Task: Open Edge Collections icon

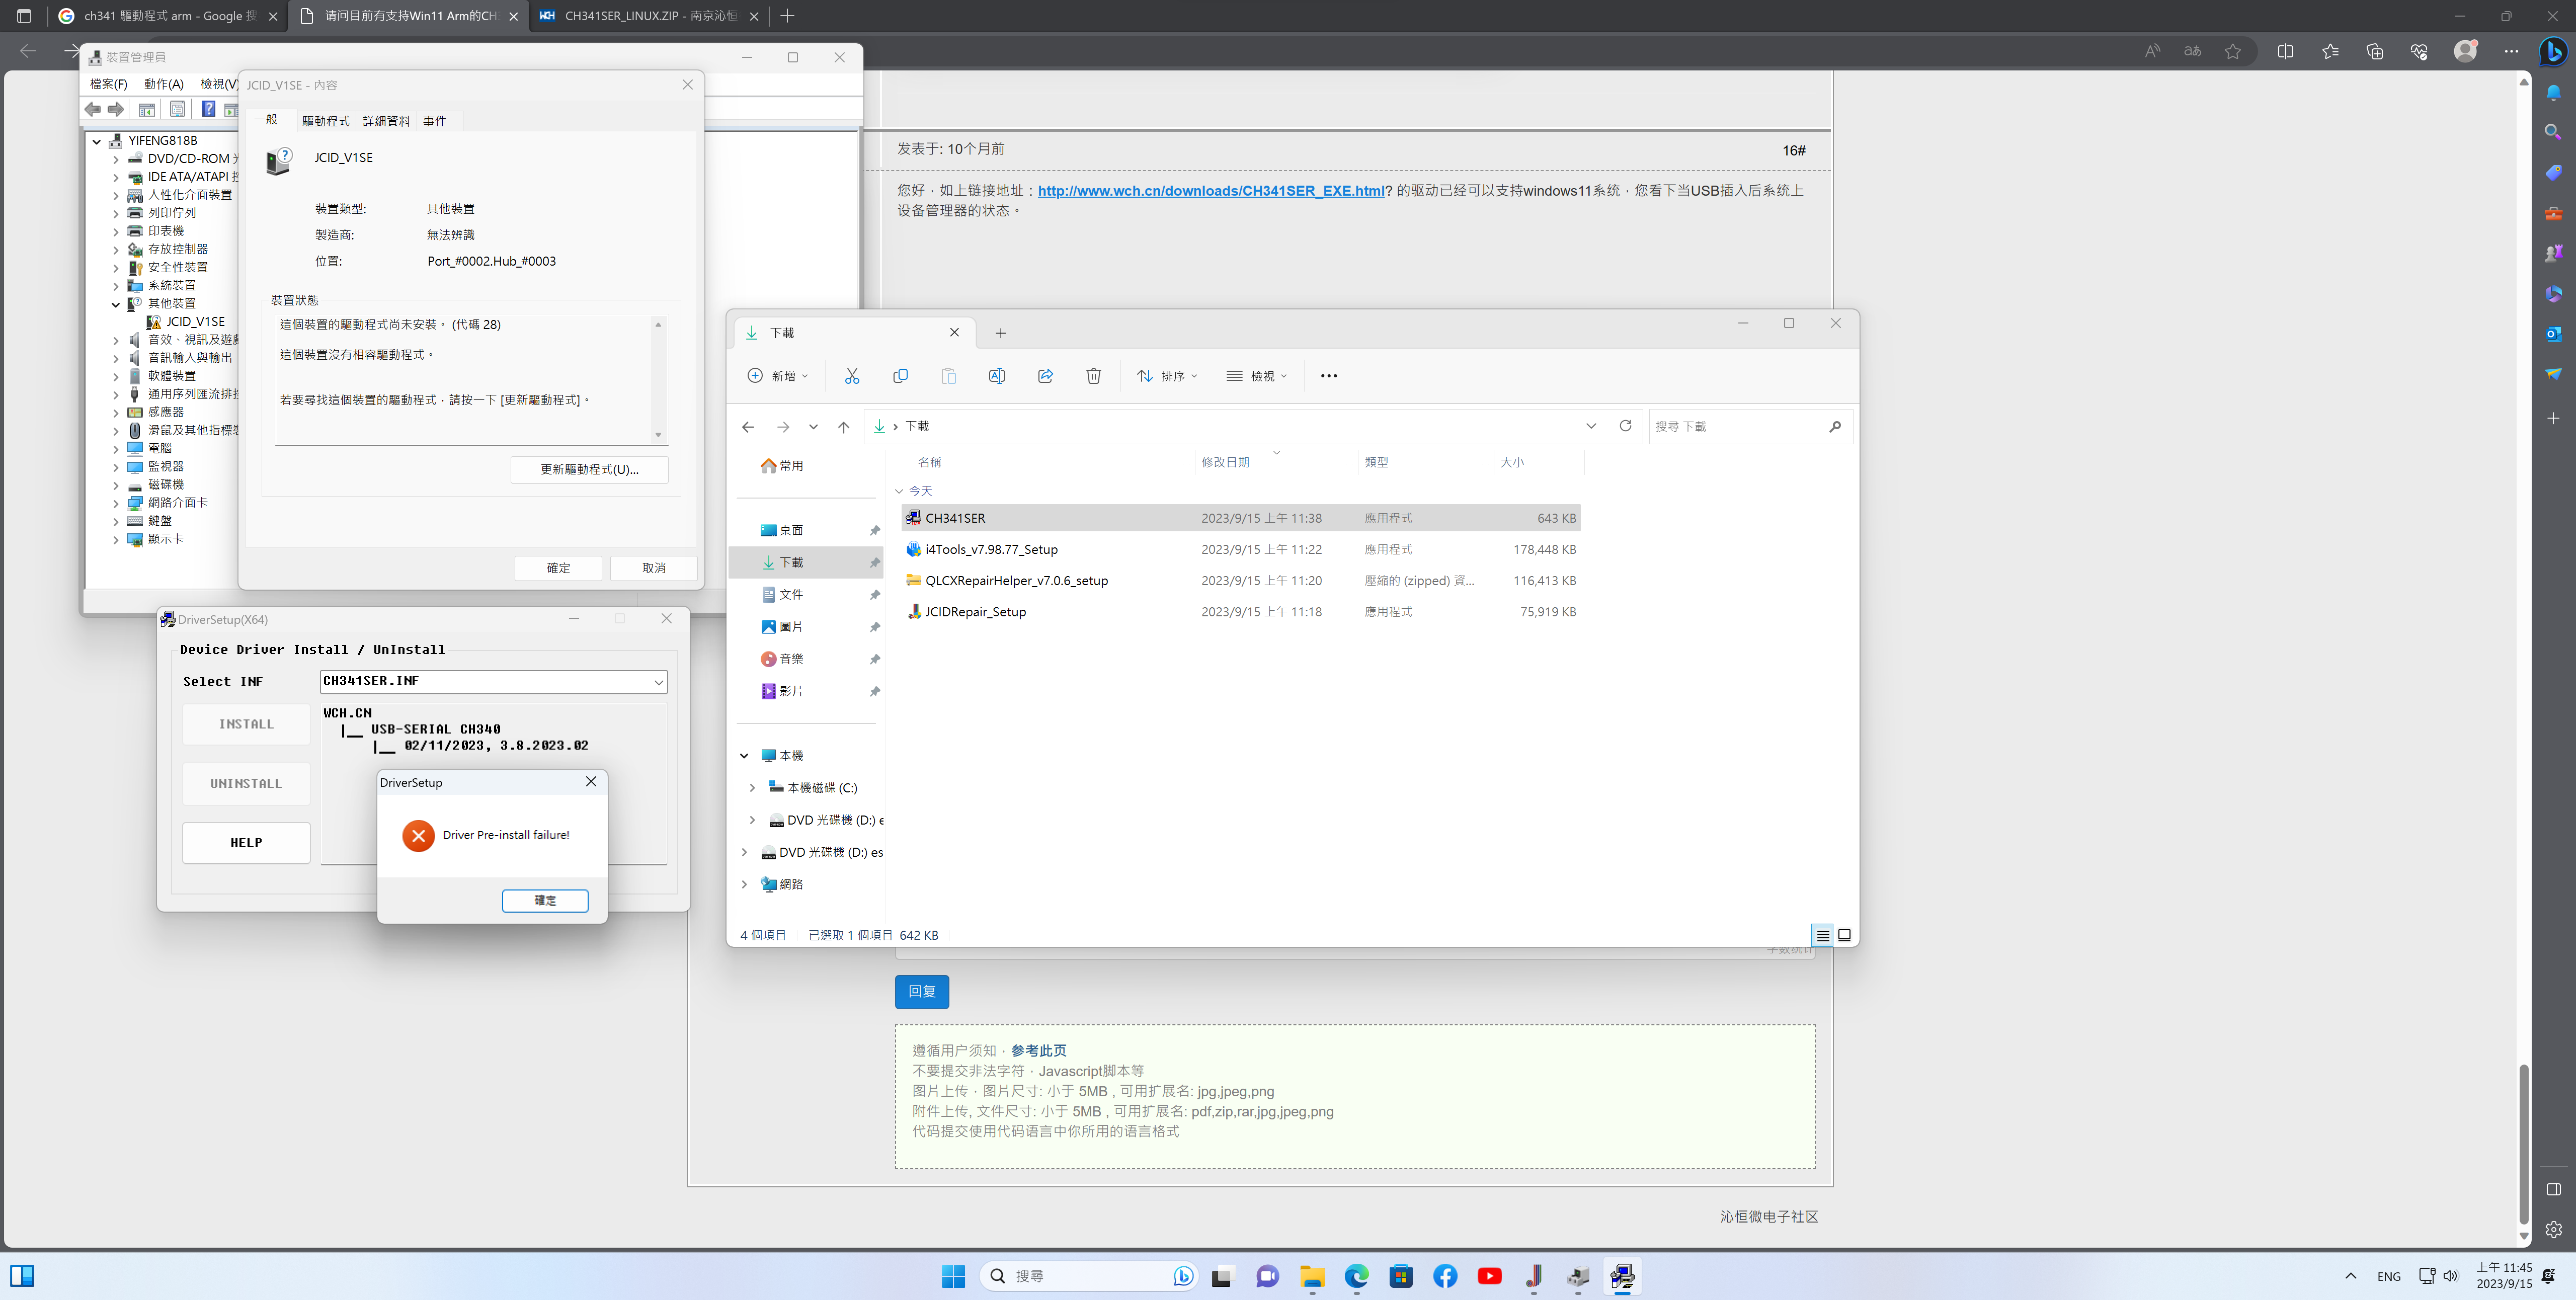Action: [x=2374, y=51]
